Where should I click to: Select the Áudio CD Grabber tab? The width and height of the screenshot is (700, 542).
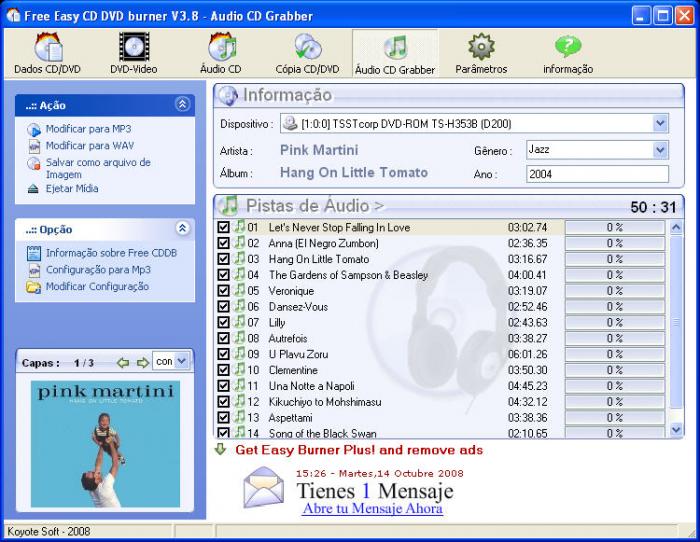point(395,54)
